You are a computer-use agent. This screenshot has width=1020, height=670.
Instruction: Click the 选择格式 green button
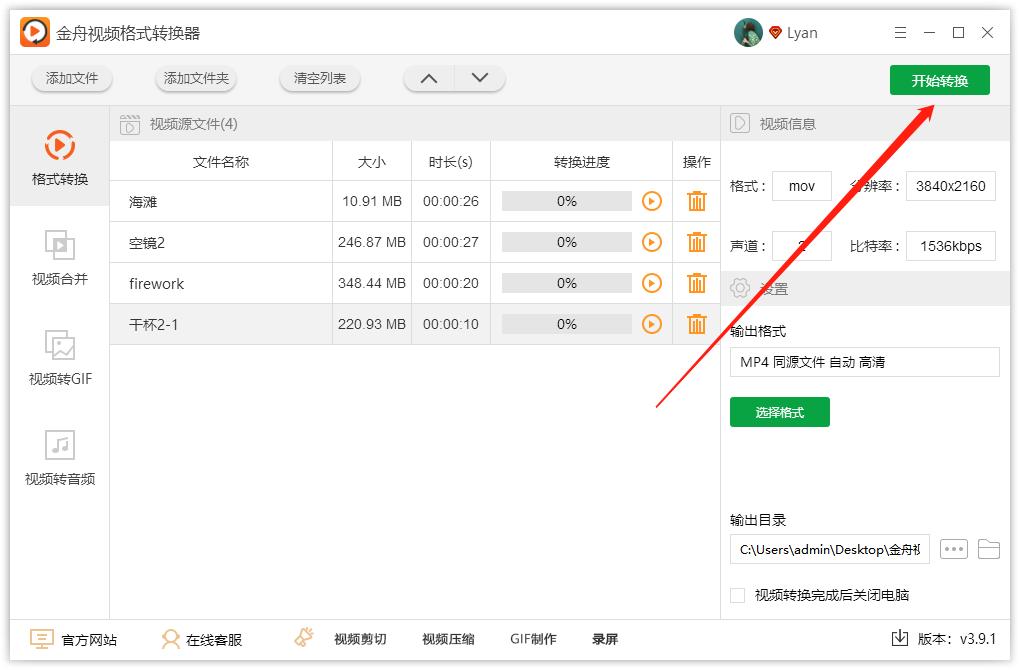pos(780,412)
